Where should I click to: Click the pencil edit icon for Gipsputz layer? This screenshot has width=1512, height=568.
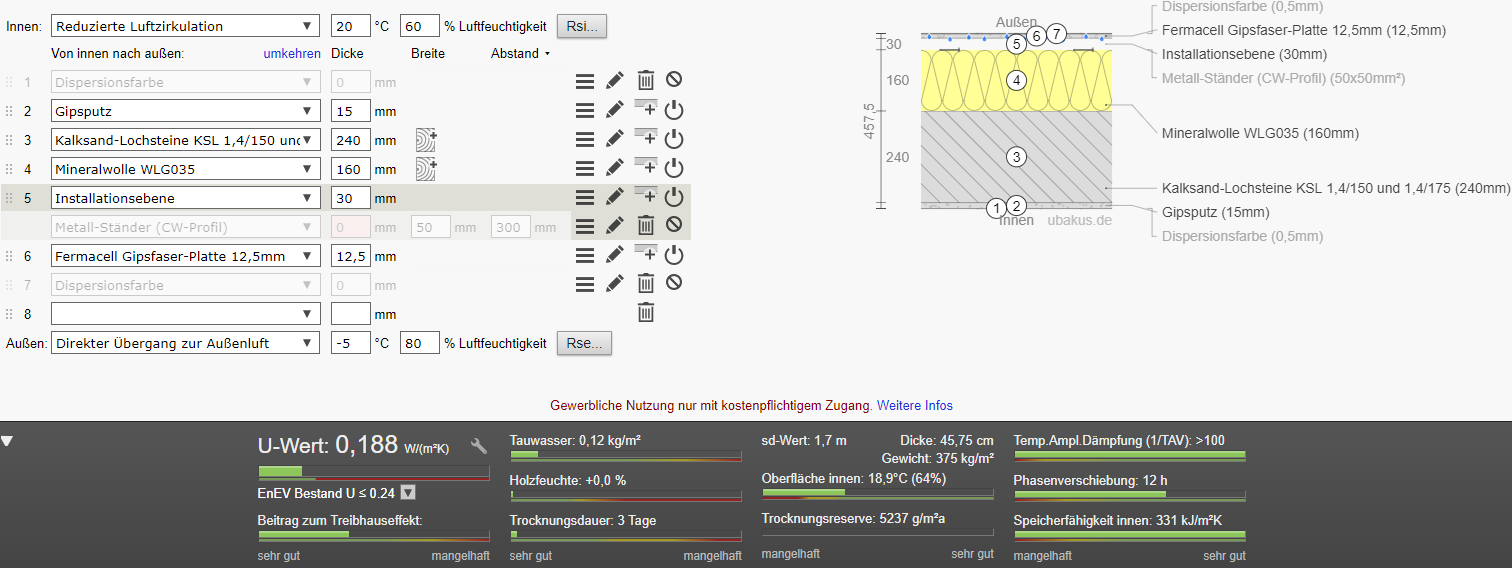(615, 110)
